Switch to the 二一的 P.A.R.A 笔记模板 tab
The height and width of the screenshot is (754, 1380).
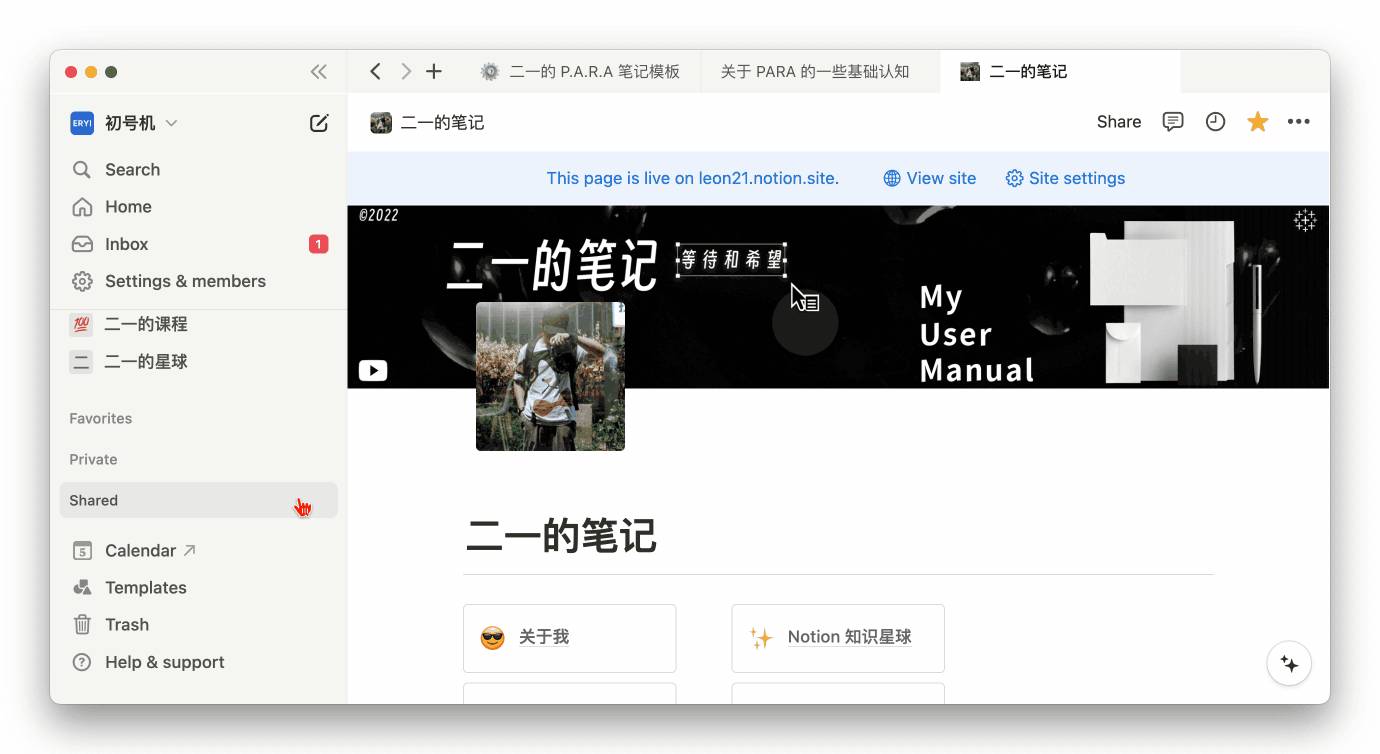(x=580, y=71)
